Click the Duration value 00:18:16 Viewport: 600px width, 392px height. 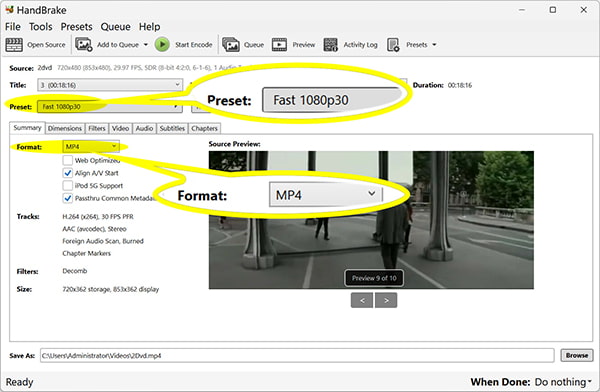(x=460, y=85)
